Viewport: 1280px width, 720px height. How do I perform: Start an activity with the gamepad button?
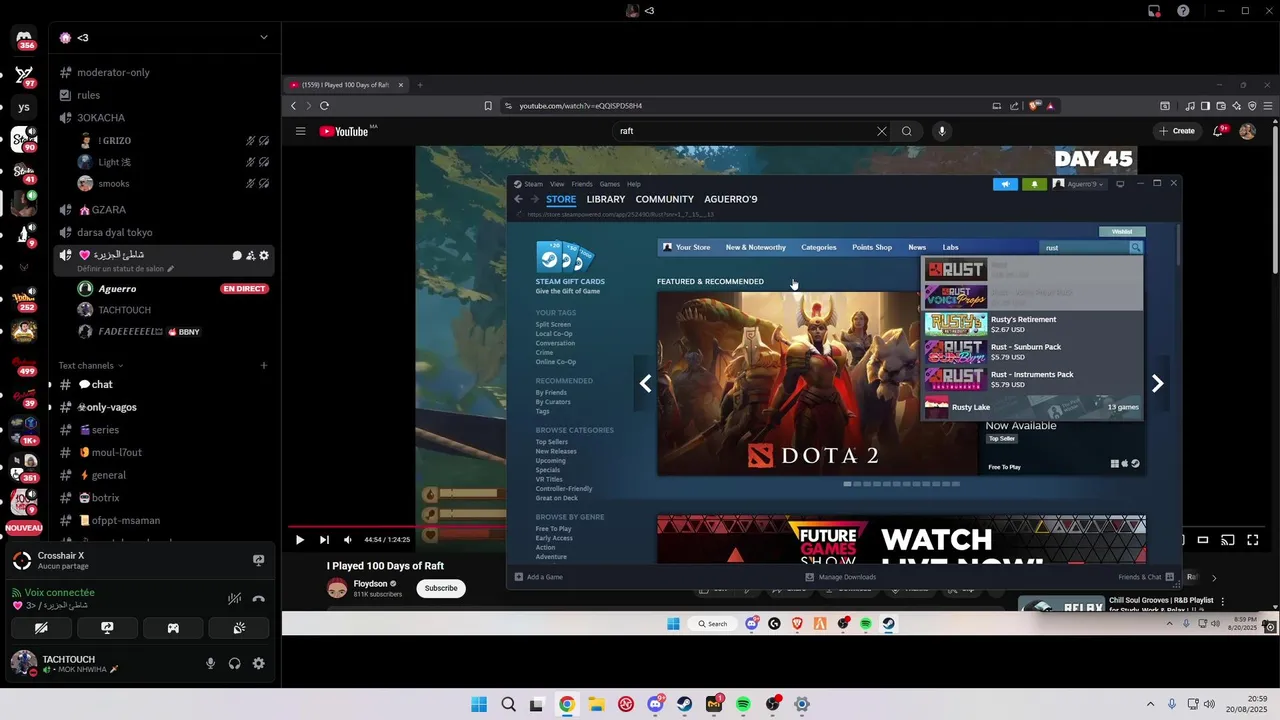pyautogui.click(x=173, y=628)
